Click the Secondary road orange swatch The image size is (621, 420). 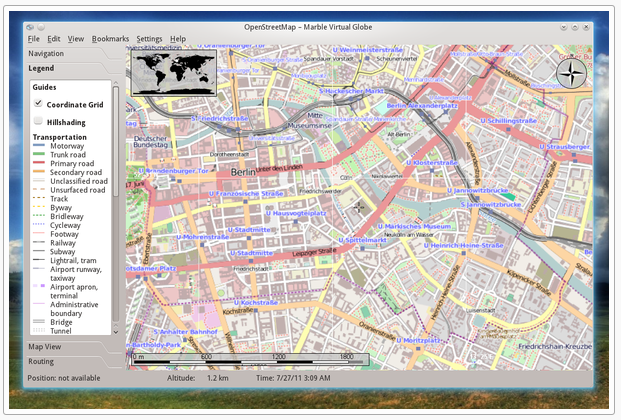[39, 172]
